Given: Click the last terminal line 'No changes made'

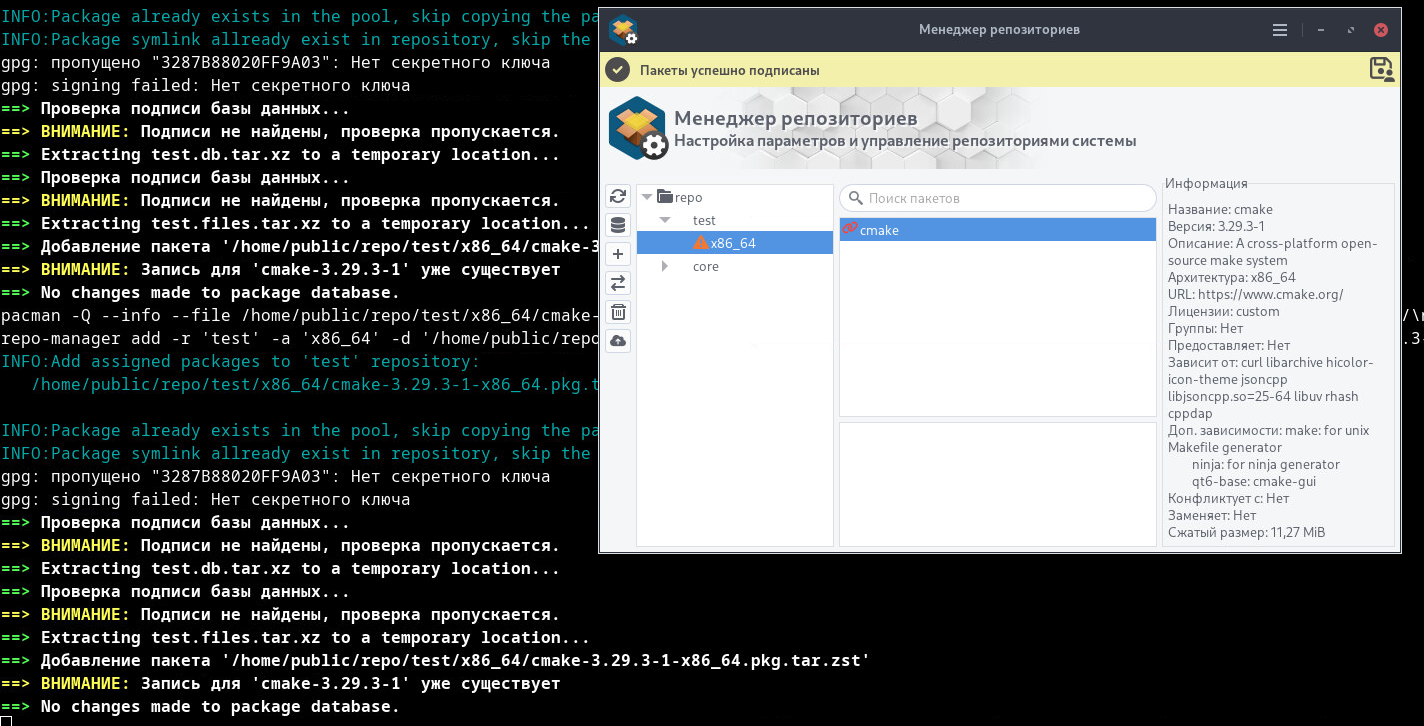Looking at the screenshot, I should (x=200, y=707).
